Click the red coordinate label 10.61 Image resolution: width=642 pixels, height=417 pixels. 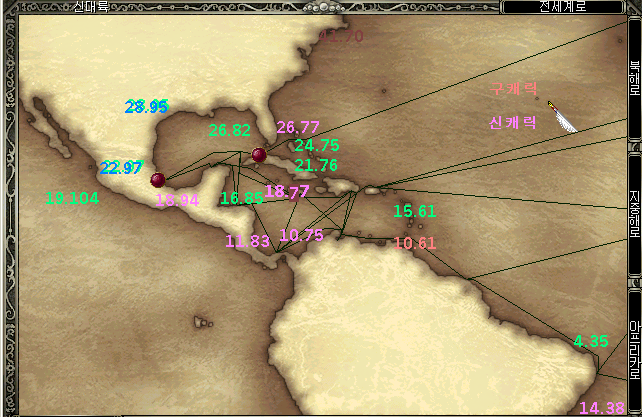(414, 243)
